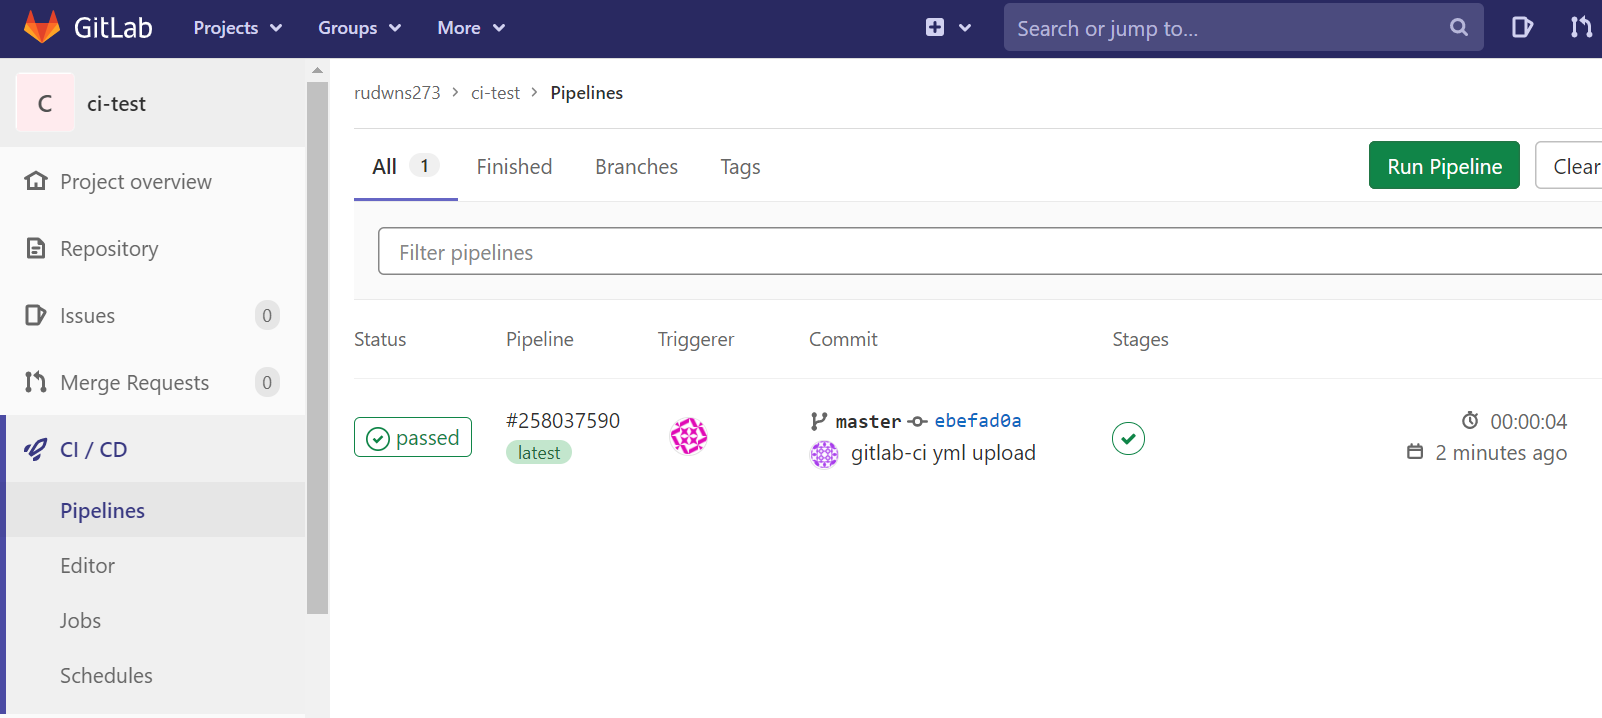
Task: Click sidebar scrollbar up arrow
Action: point(317,71)
